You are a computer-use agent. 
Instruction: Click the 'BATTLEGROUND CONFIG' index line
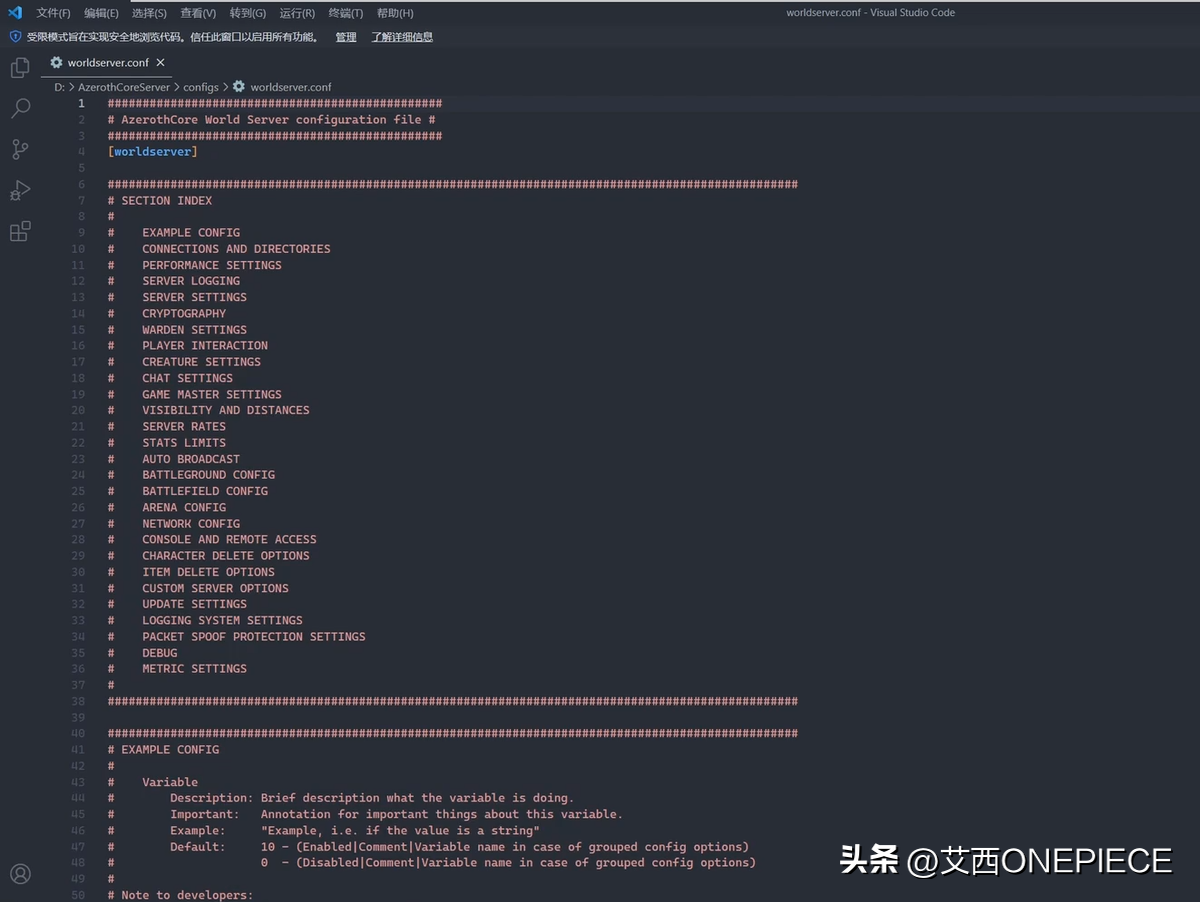[208, 475]
